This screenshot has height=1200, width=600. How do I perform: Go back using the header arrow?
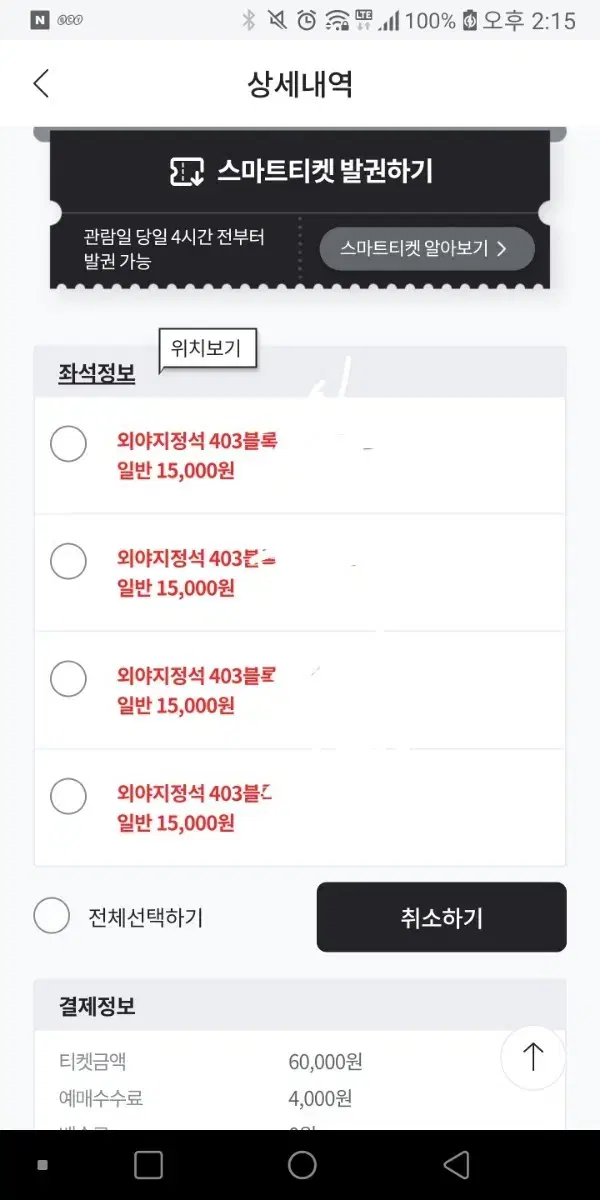41,83
